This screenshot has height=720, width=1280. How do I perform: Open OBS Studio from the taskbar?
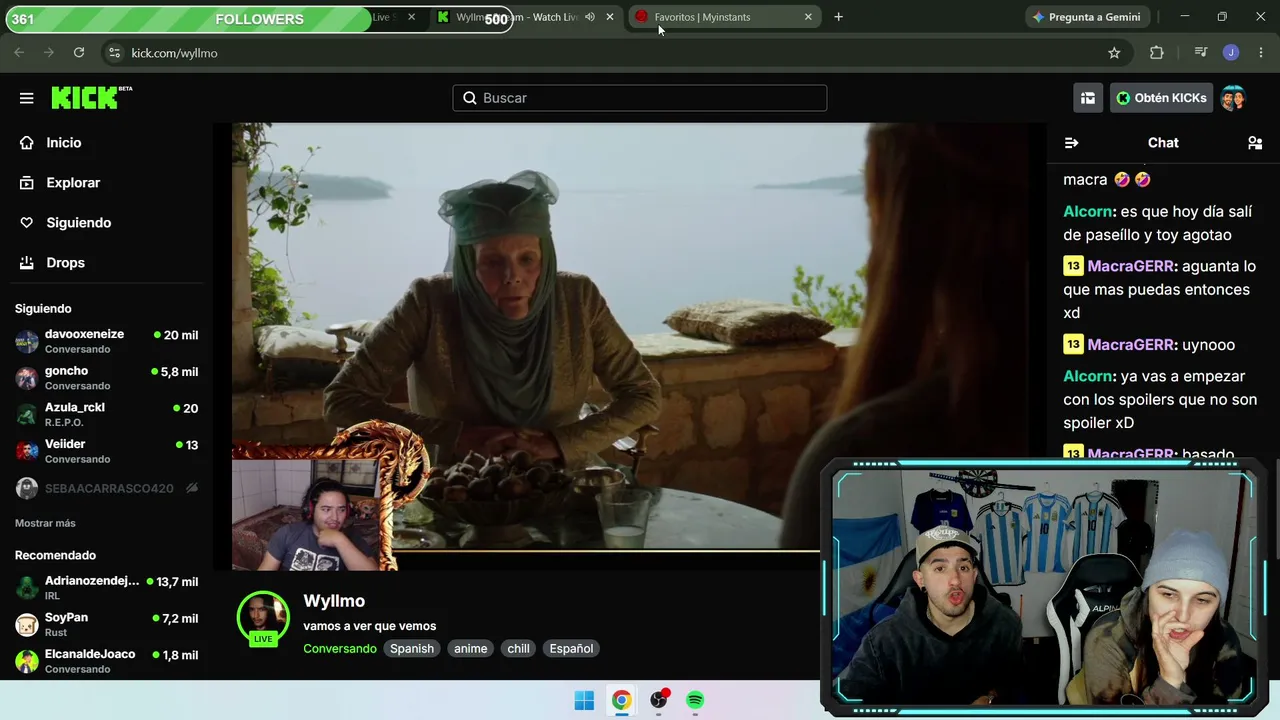658,700
